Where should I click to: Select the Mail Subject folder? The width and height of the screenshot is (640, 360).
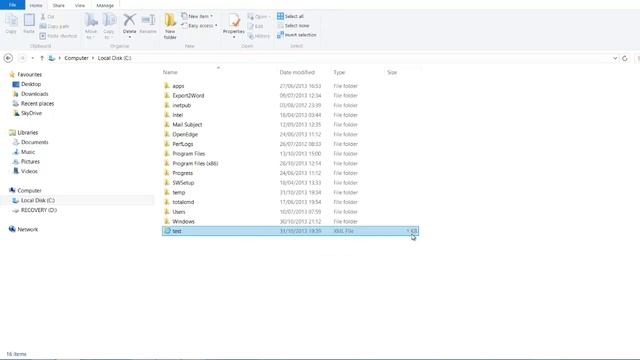click(x=290, y=124)
